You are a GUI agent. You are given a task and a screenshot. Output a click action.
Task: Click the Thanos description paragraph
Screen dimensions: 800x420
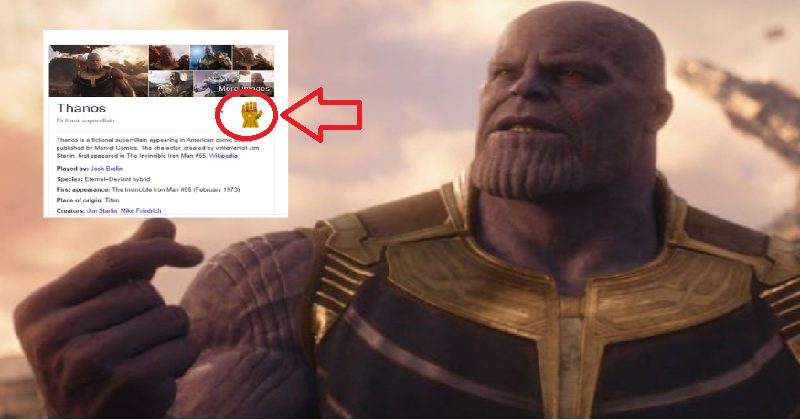click(159, 147)
